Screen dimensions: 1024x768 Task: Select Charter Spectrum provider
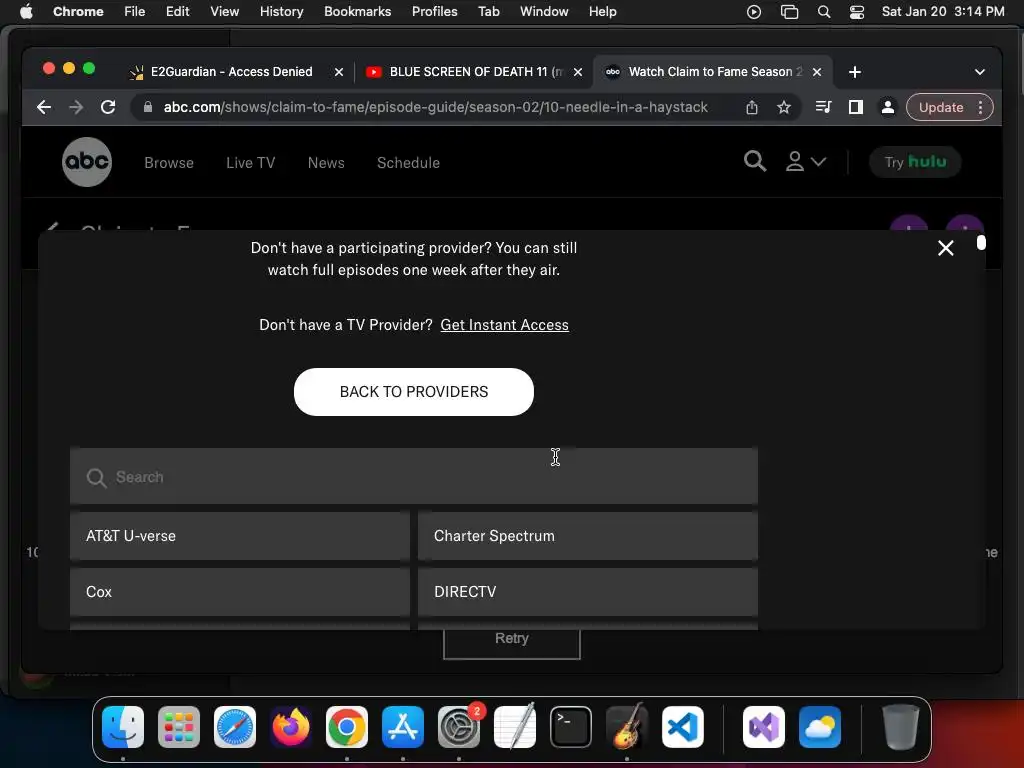point(588,536)
